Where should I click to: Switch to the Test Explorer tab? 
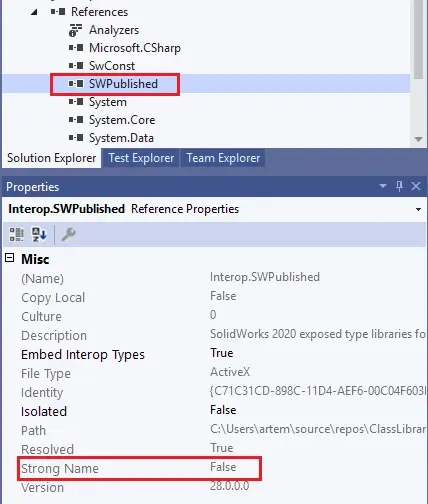pos(141,158)
